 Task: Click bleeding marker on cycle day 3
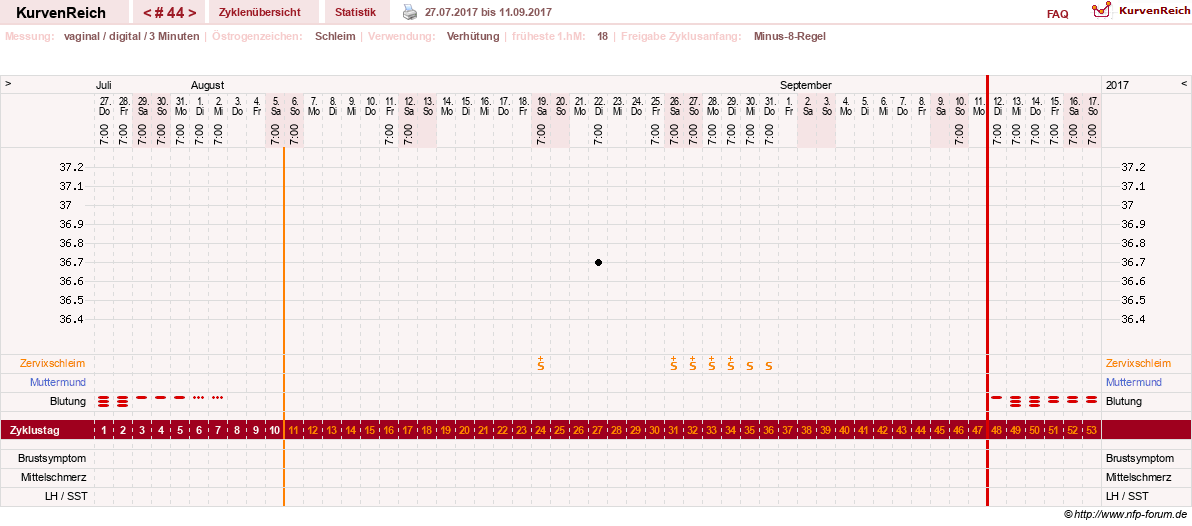coord(141,397)
